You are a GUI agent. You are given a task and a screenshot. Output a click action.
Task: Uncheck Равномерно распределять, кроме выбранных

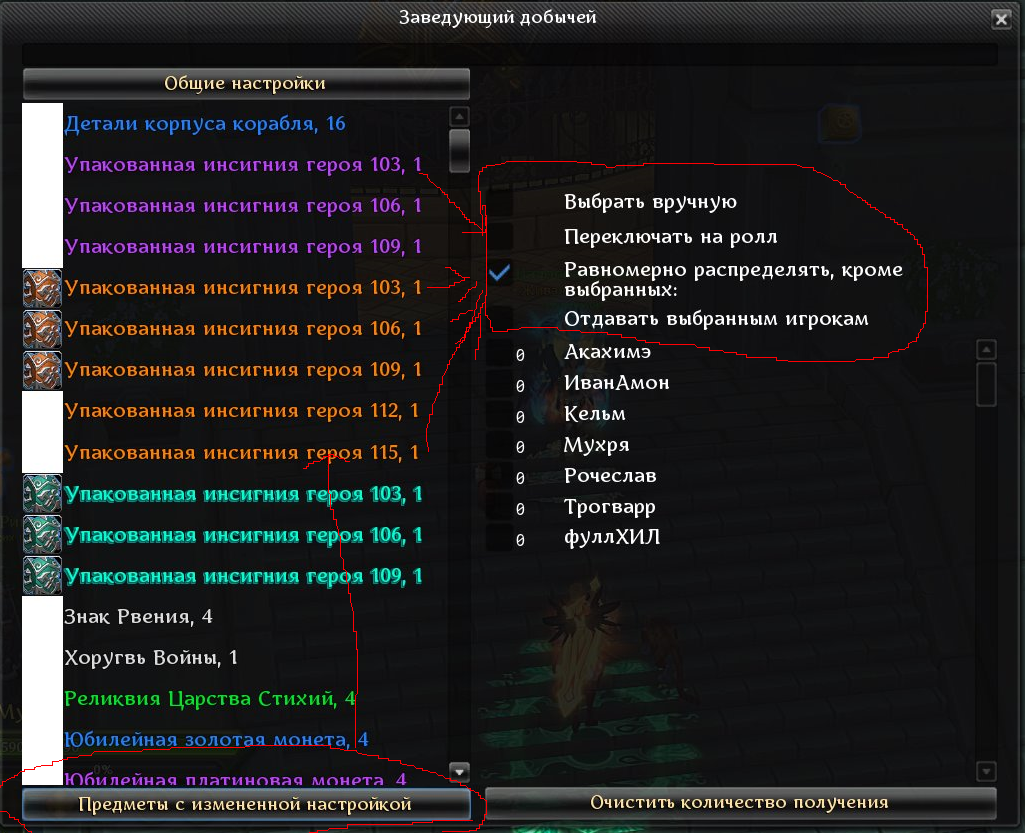point(500,273)
